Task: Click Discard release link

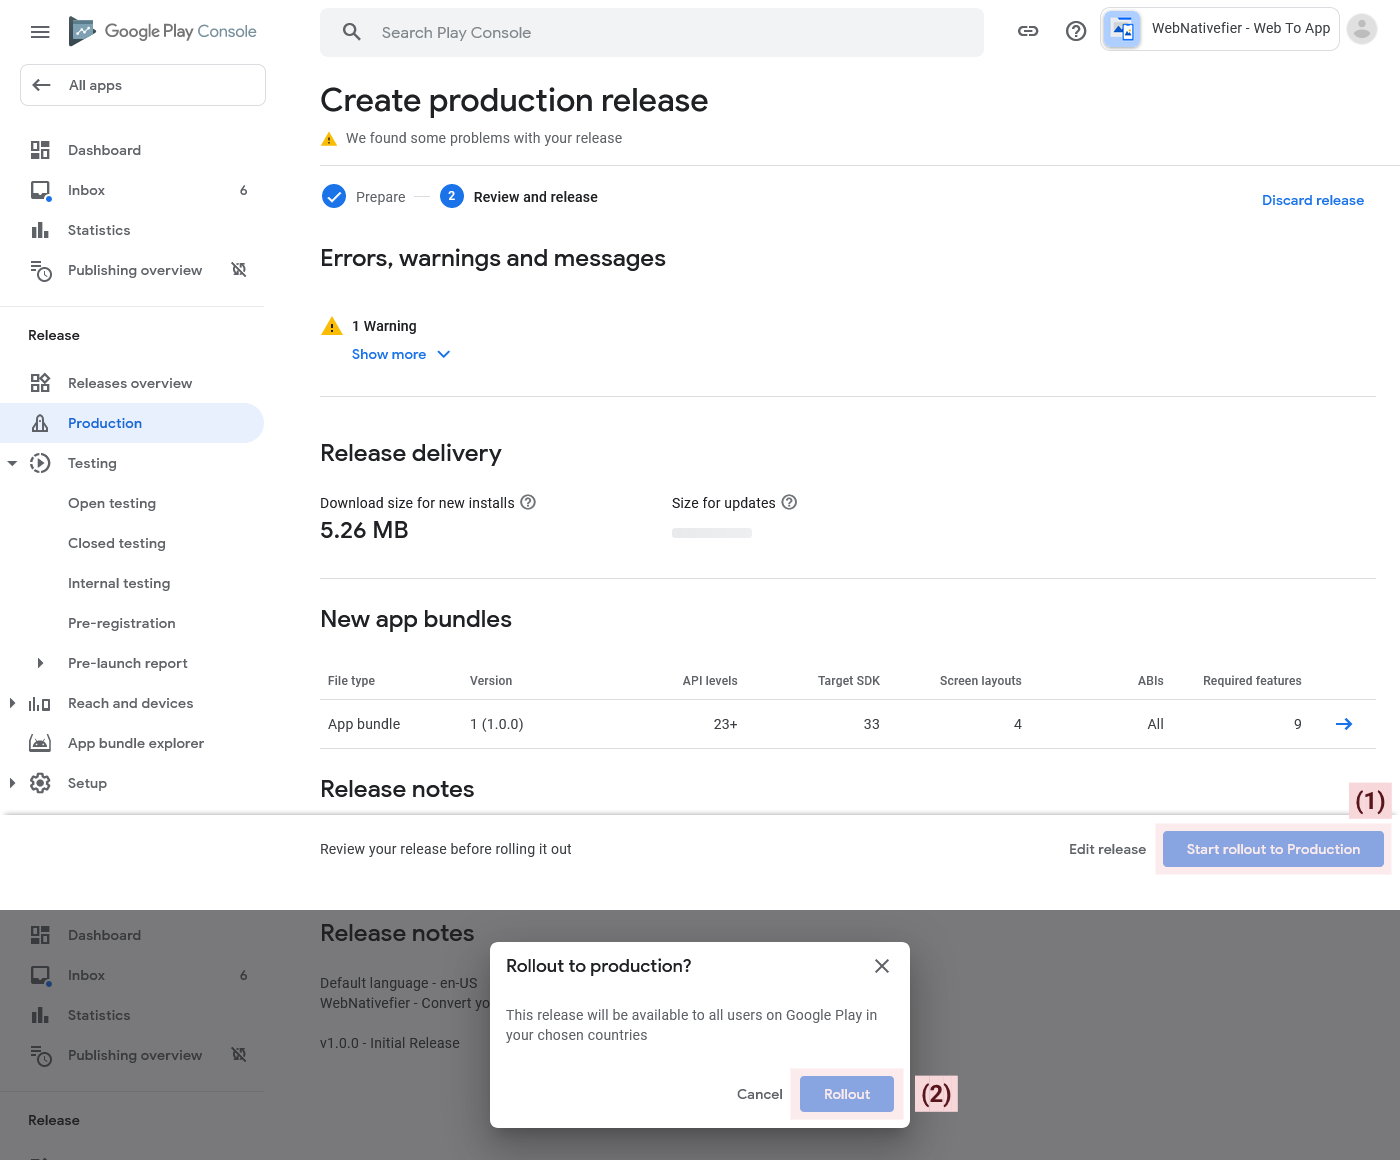Action: tap(1313, 200)
